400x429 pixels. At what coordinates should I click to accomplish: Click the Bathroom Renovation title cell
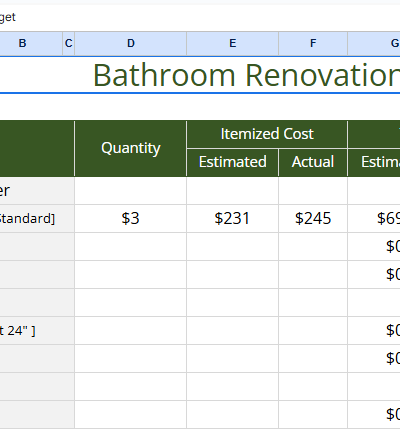pyautogui.click(x=200, y=75)
